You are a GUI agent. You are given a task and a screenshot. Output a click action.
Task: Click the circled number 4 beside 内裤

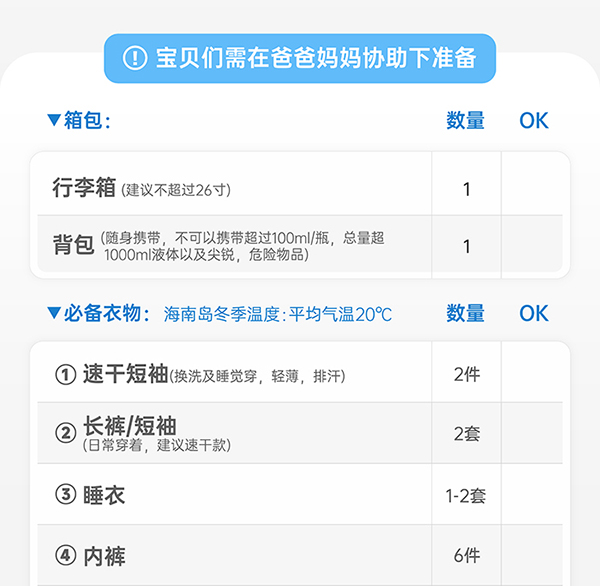click(x=65, y=555)
